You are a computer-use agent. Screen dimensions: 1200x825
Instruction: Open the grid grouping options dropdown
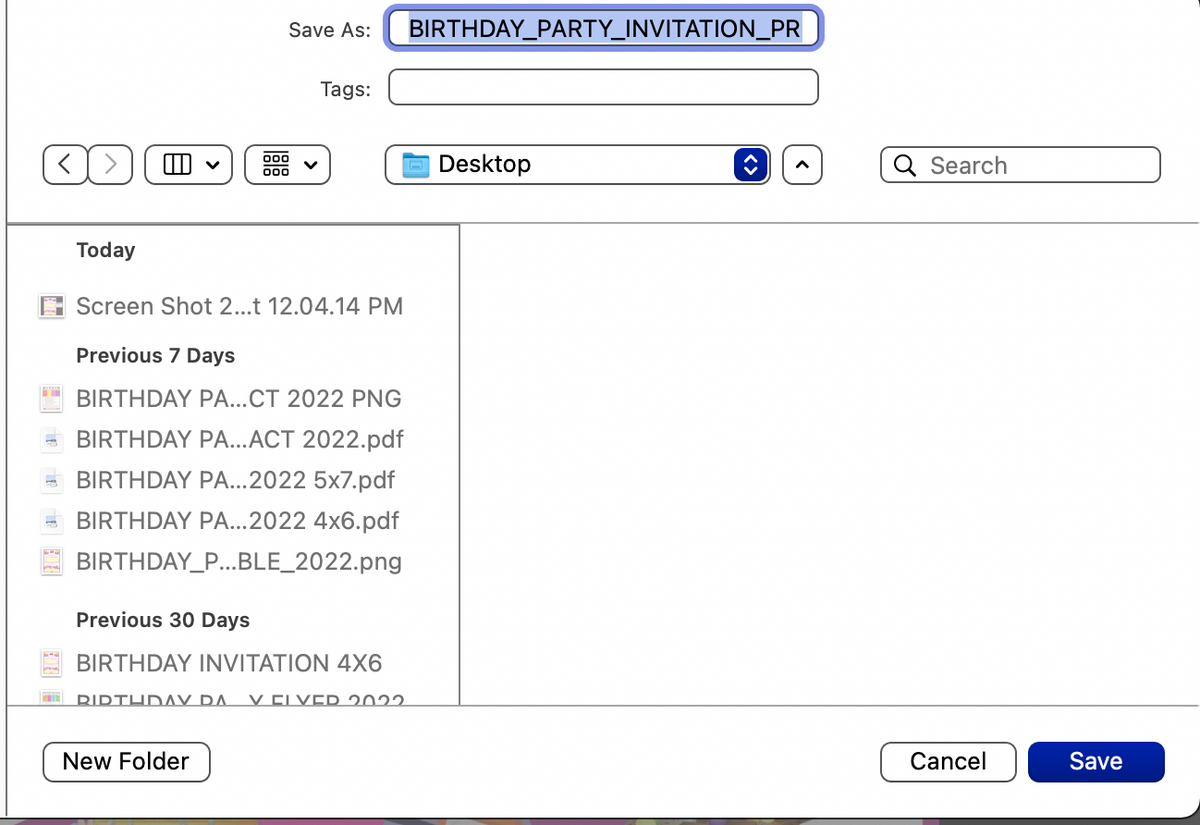pyautogui.click(x=287, y=164)
